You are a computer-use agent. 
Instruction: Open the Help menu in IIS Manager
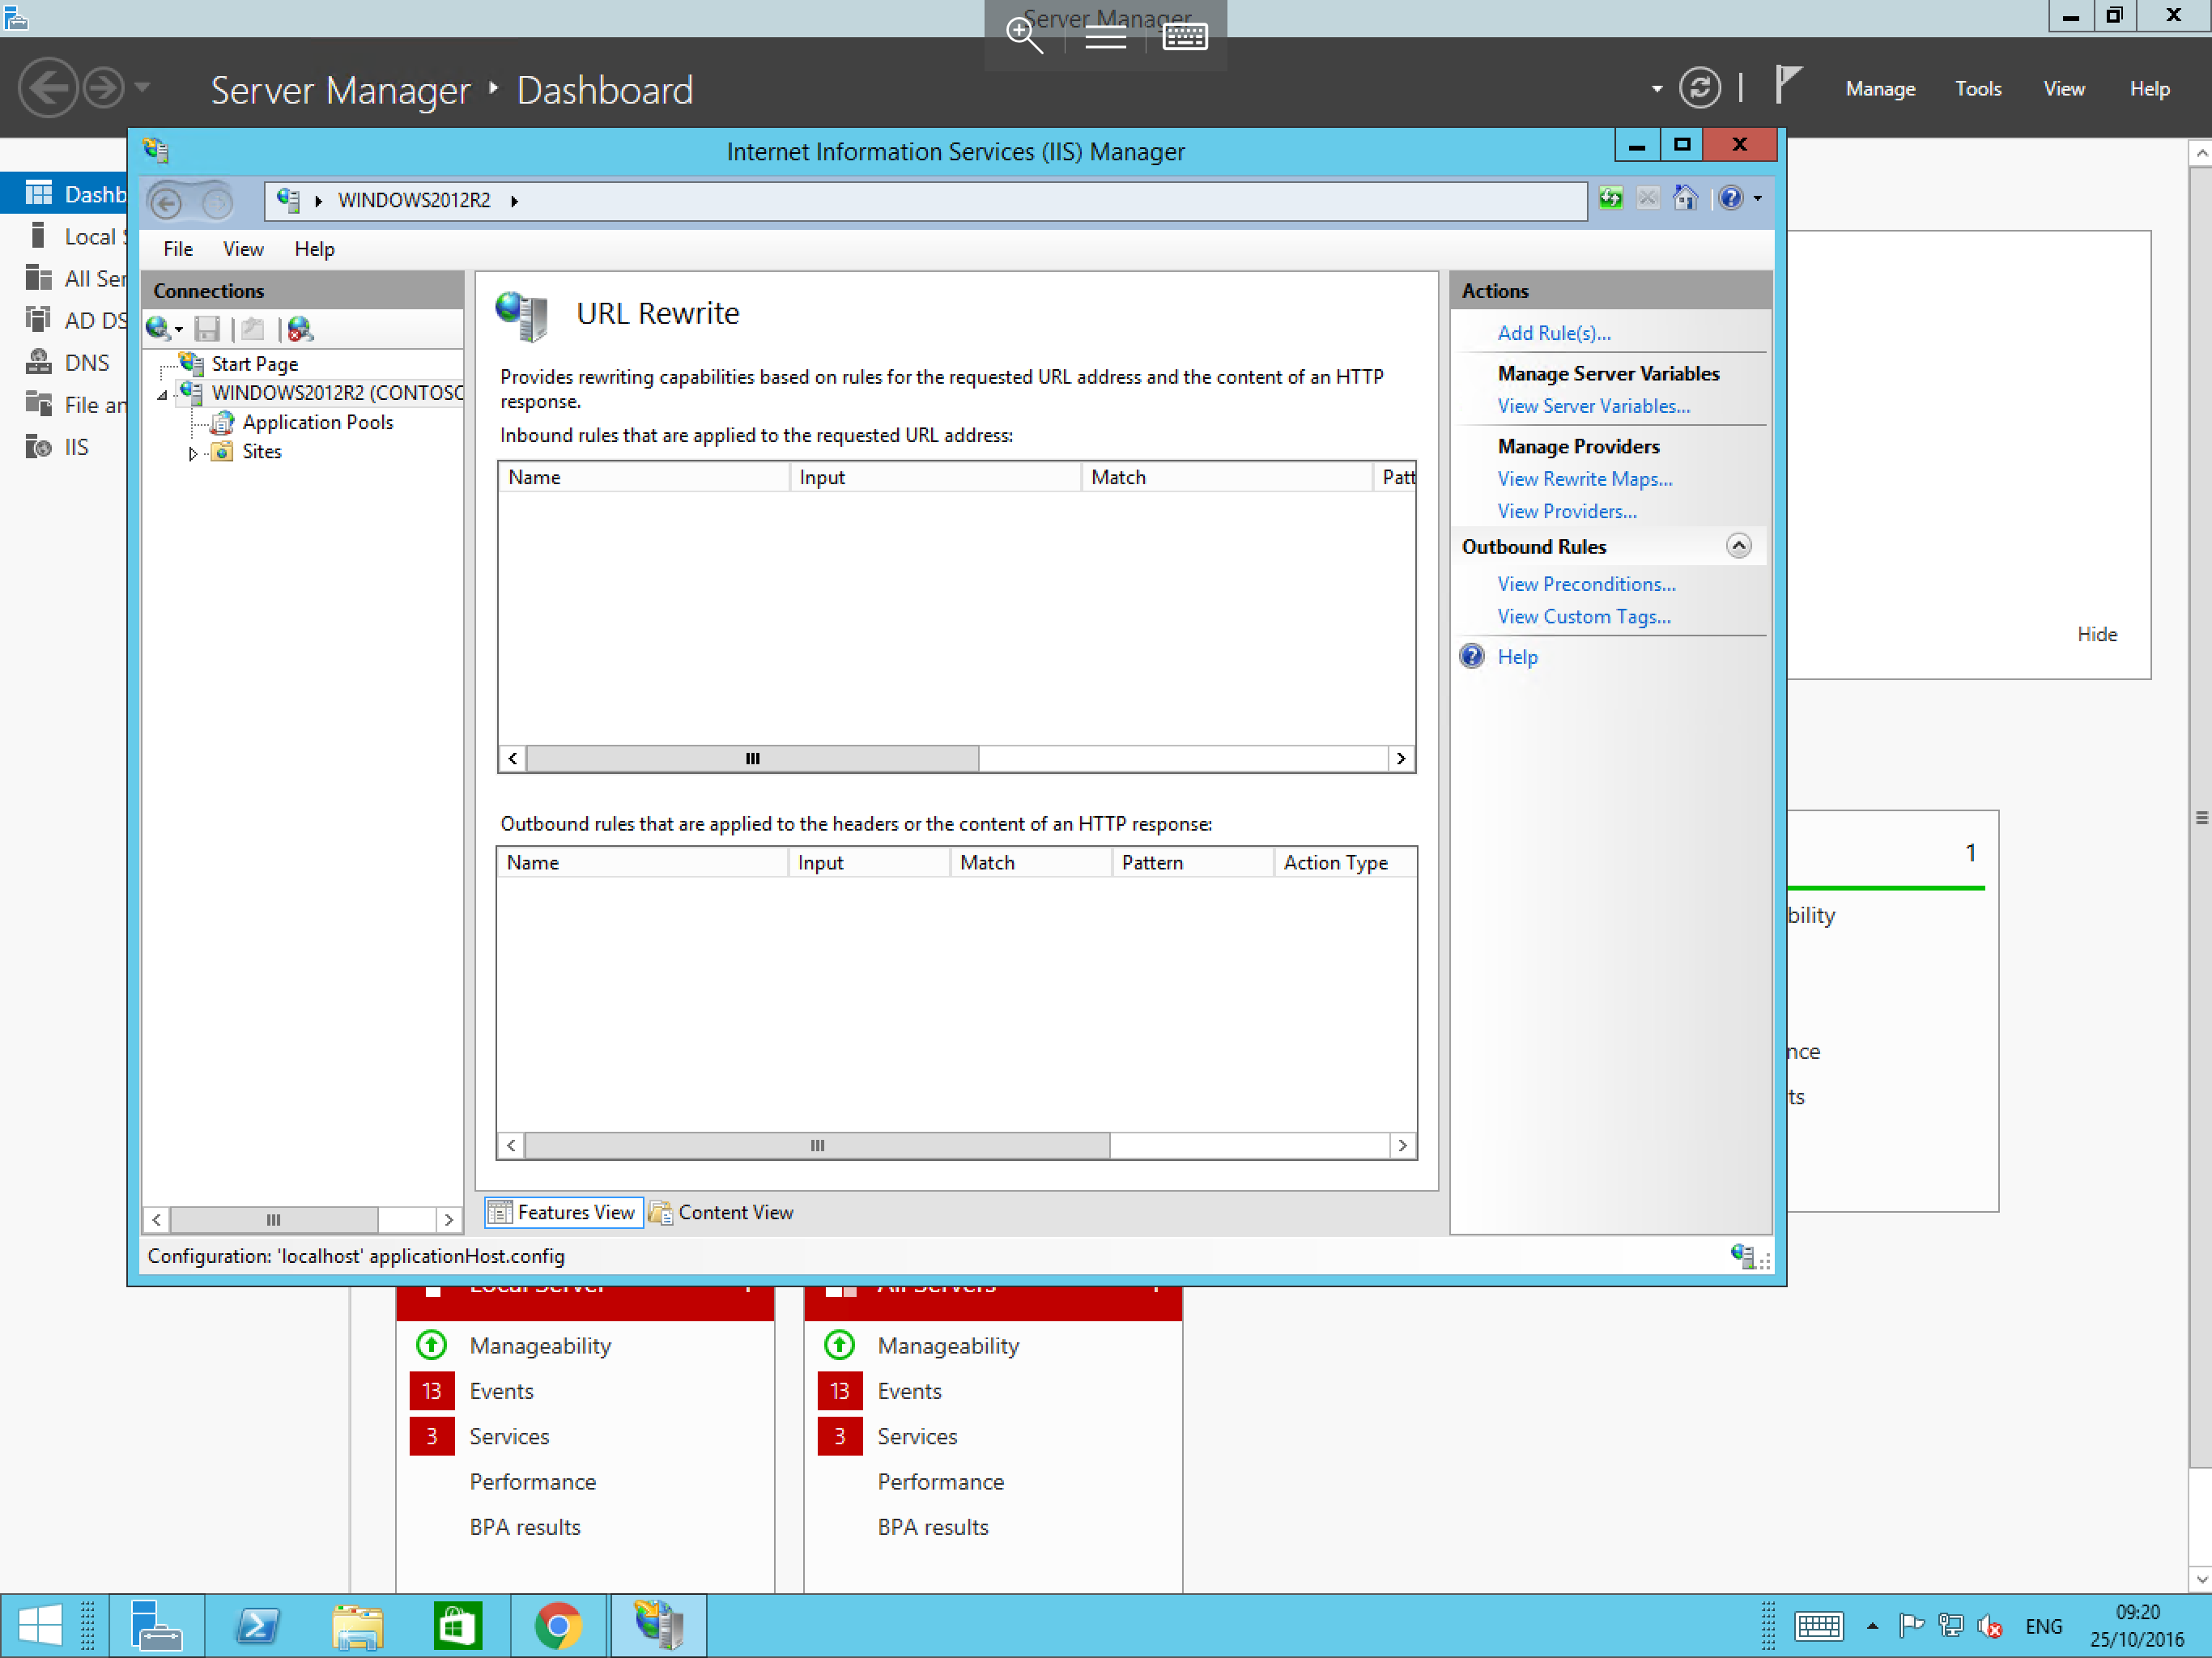(x=314, y=249)
